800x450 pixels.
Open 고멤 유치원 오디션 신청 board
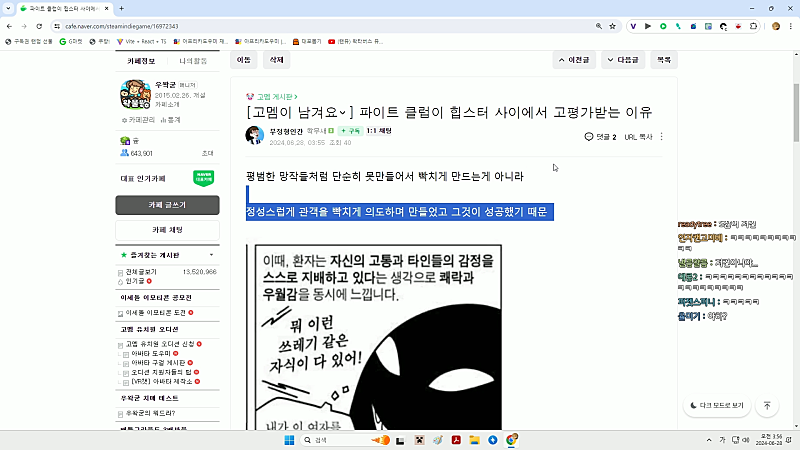pyautogui.click(x=160, y=344)
